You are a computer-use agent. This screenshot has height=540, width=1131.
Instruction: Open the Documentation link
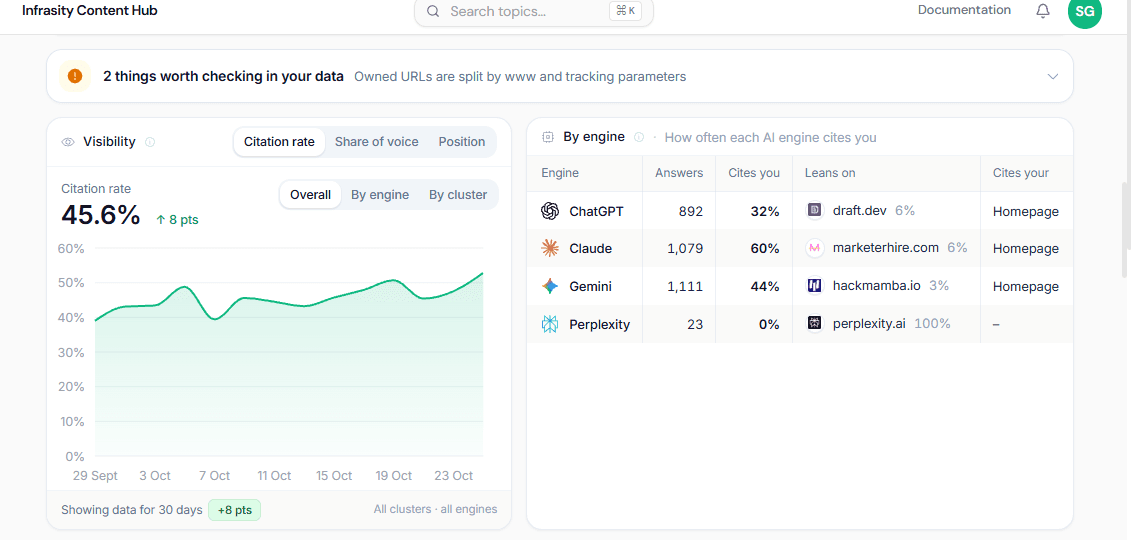[964, 10]
